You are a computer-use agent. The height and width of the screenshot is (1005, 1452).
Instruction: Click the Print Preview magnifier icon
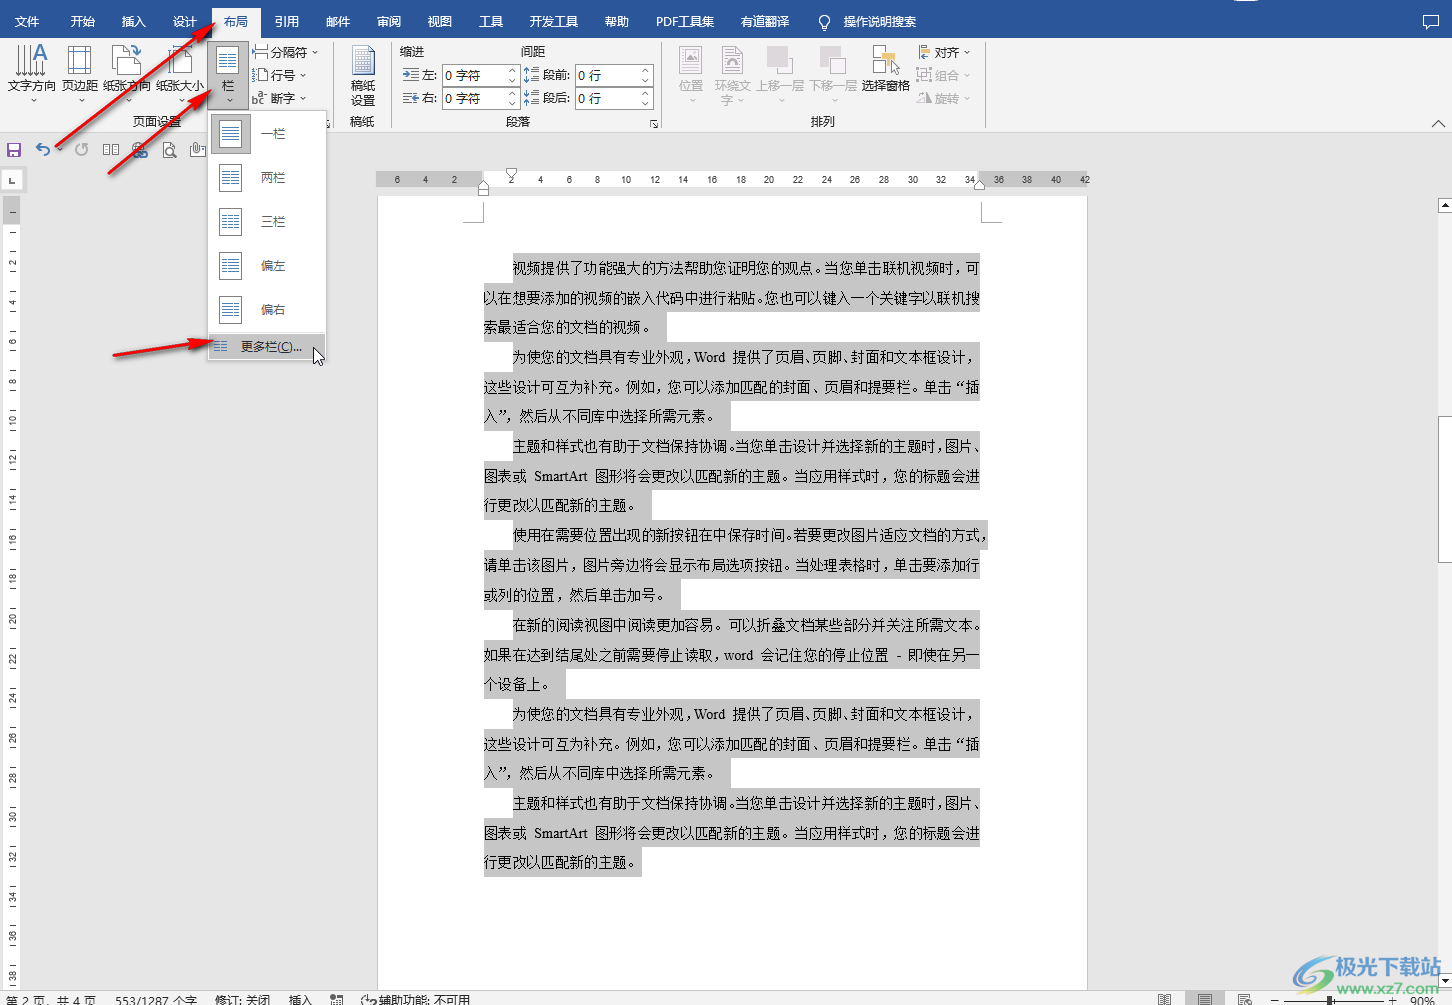pyautogui.click(x=170, y=150)
